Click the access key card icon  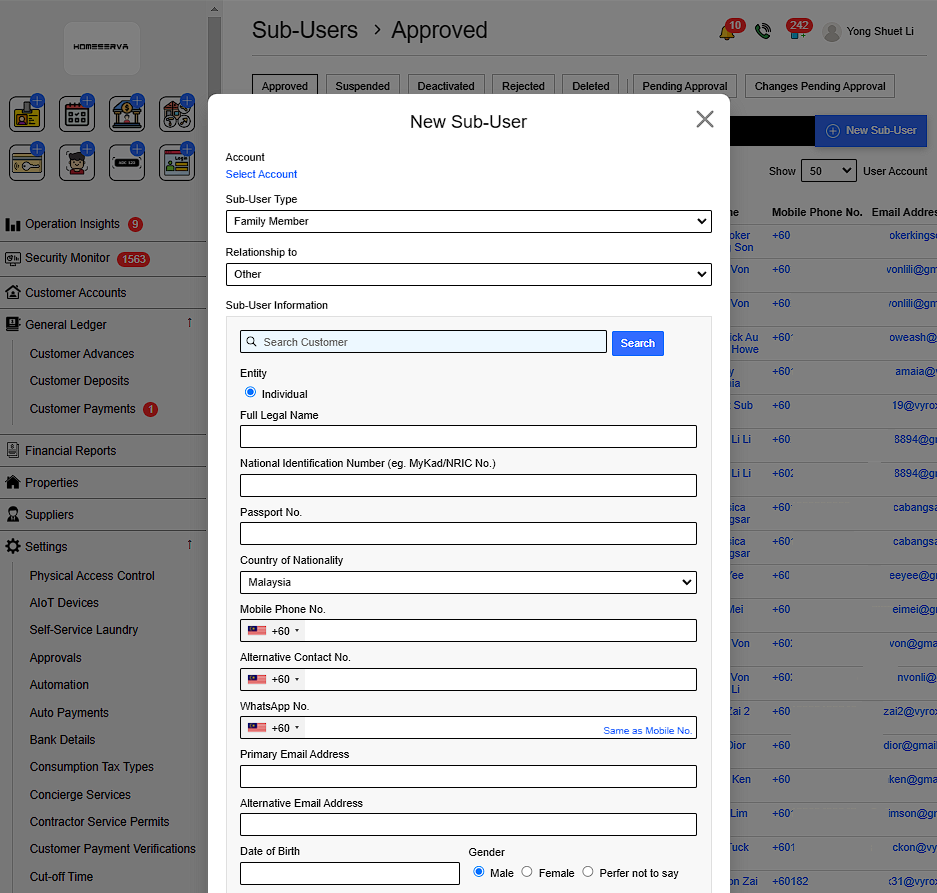tap(27, 163)
